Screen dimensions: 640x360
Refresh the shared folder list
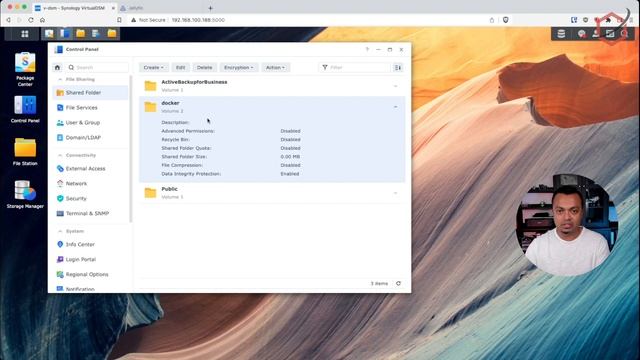pyautogui.click(x=398, y=283)
